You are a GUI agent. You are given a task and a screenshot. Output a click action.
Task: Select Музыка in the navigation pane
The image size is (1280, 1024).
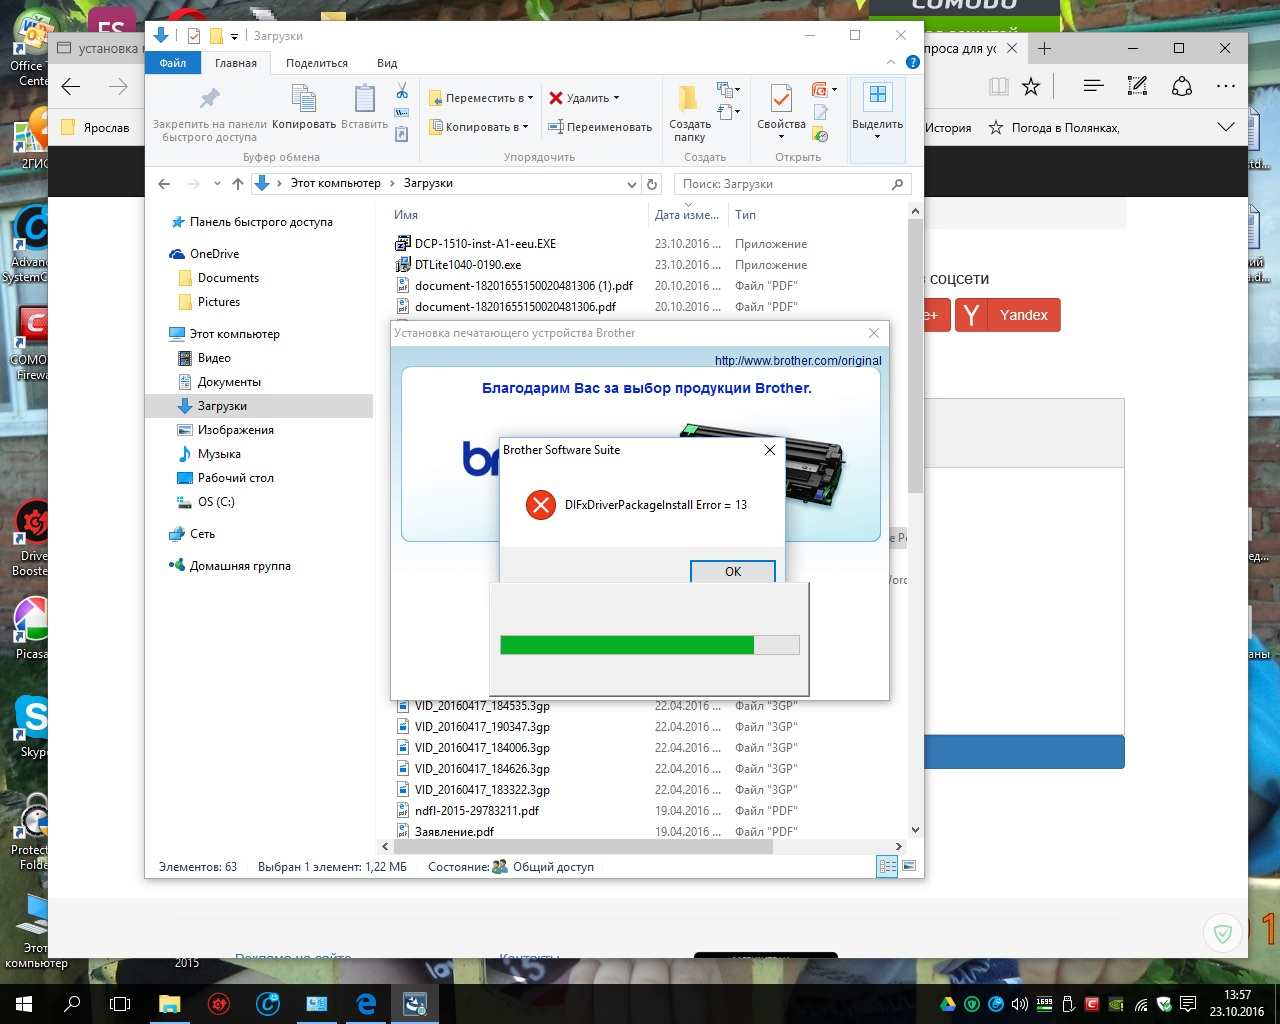(219, 454)
